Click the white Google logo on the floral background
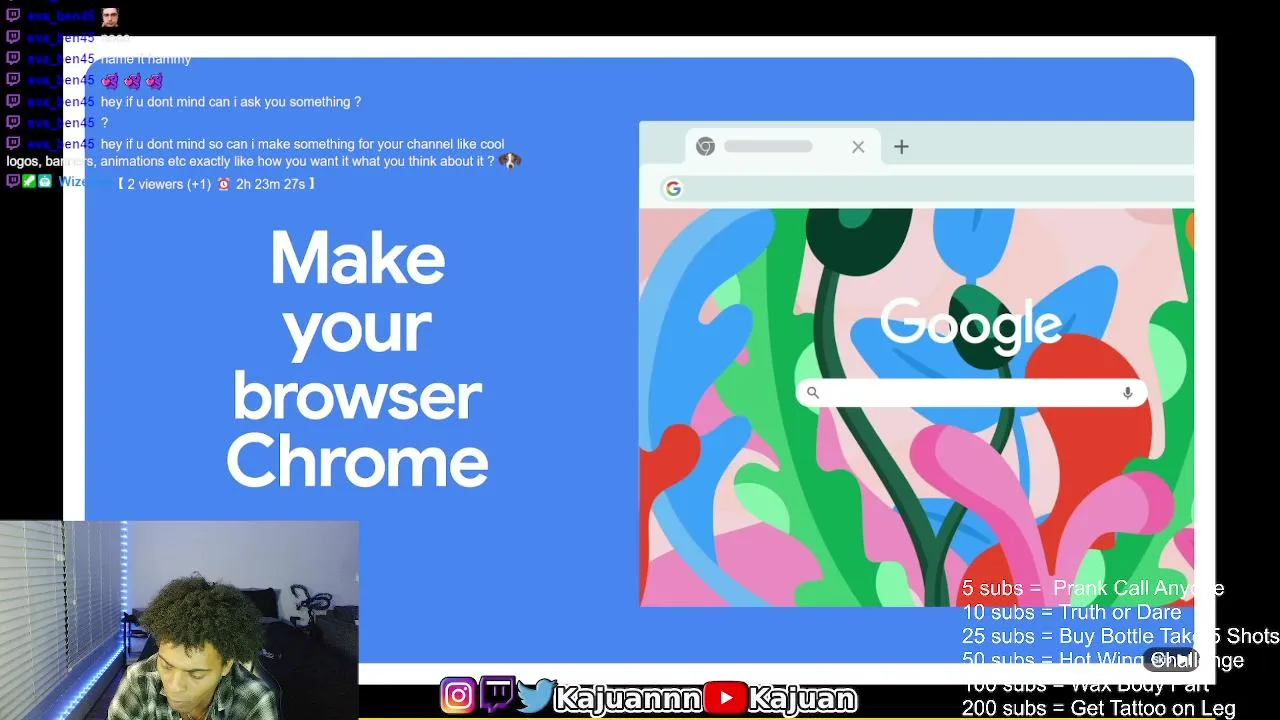Screen dimensions: 1280x720 pyautogui.click(x=970, y=326)
